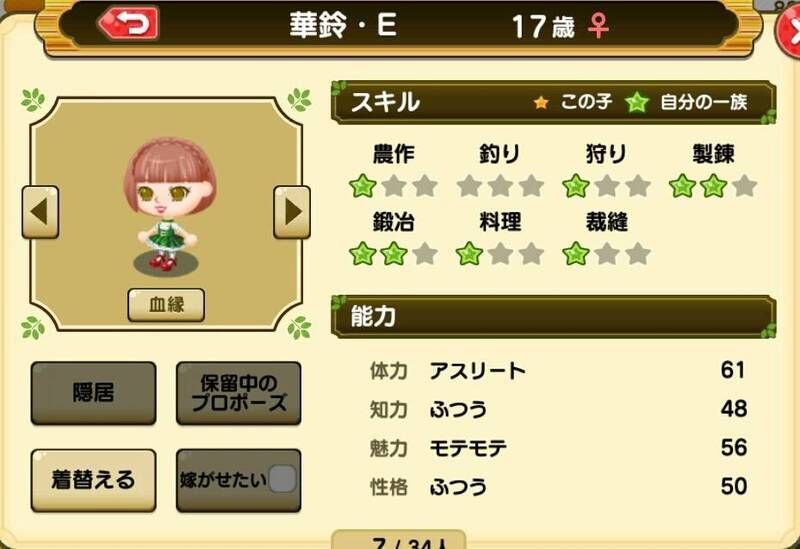This screenshot has width=800, height=549.
Task: Show the previous character with the left arrow
Action: (x=40, y=212)
